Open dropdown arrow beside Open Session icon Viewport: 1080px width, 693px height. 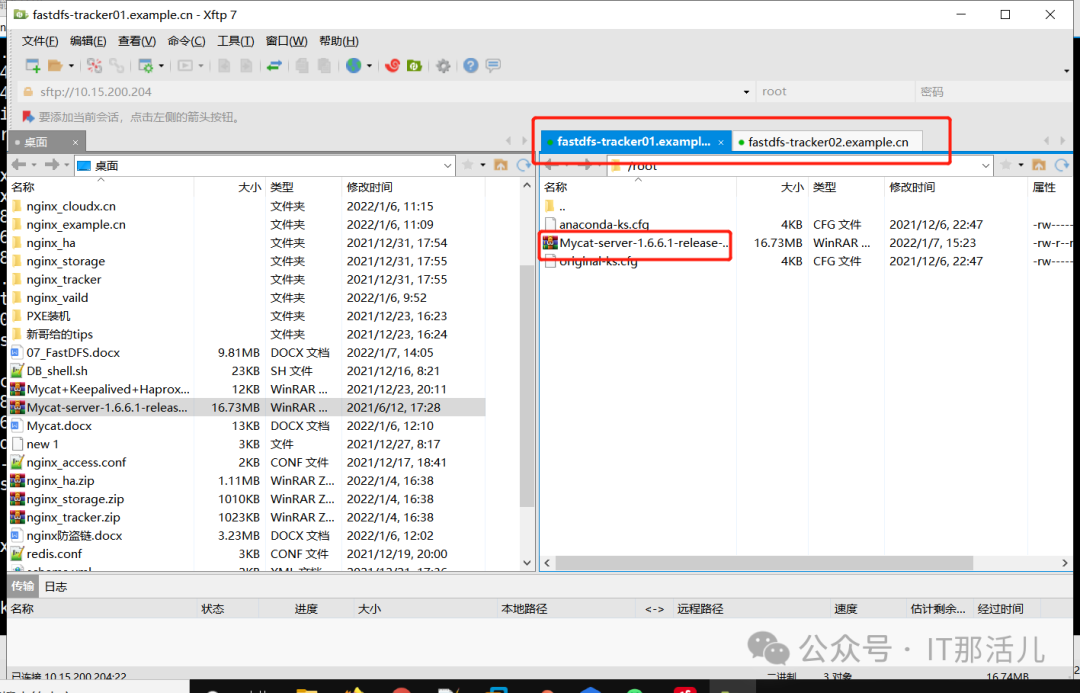point(71,66)
